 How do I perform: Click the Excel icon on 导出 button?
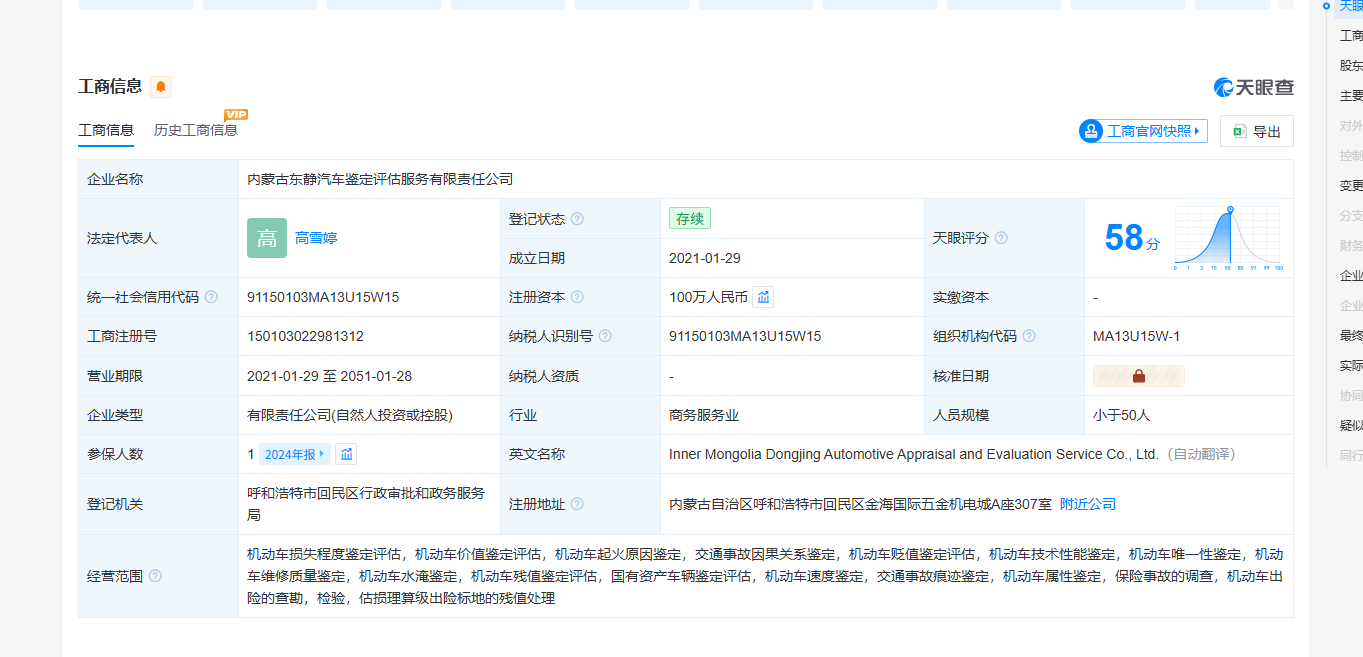1239,131
